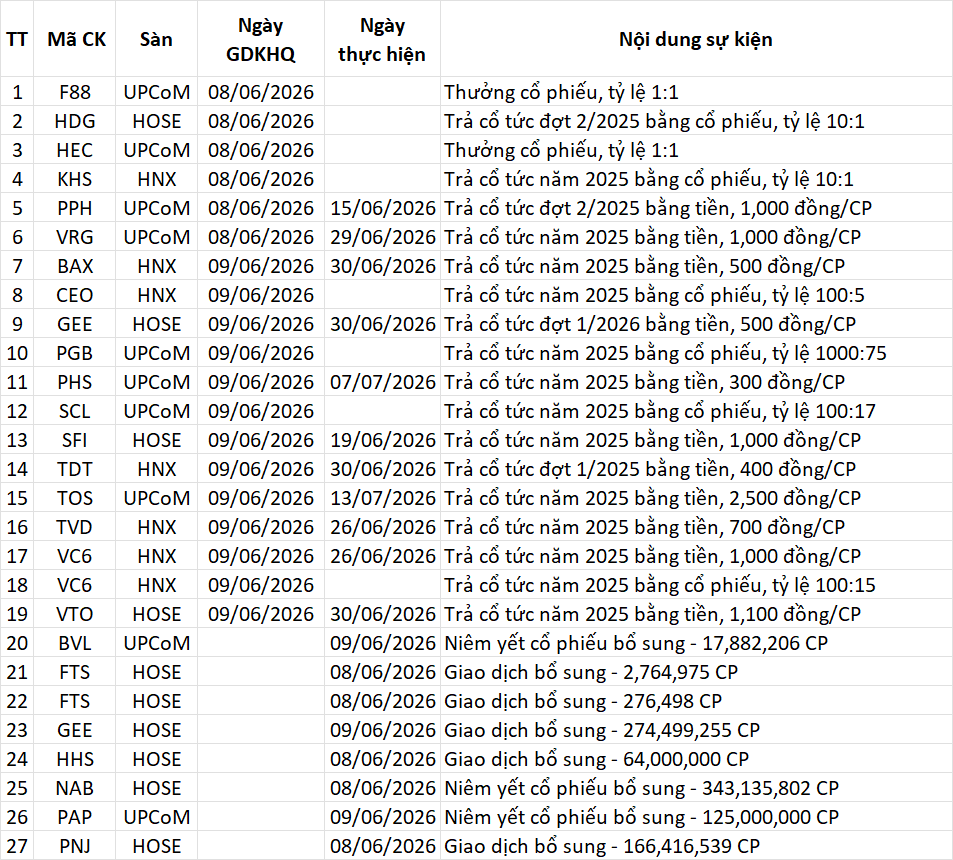Screen dimensions: 953x860
Task: Click the 'Nội dung sự kiện' header
Action: 695,40
